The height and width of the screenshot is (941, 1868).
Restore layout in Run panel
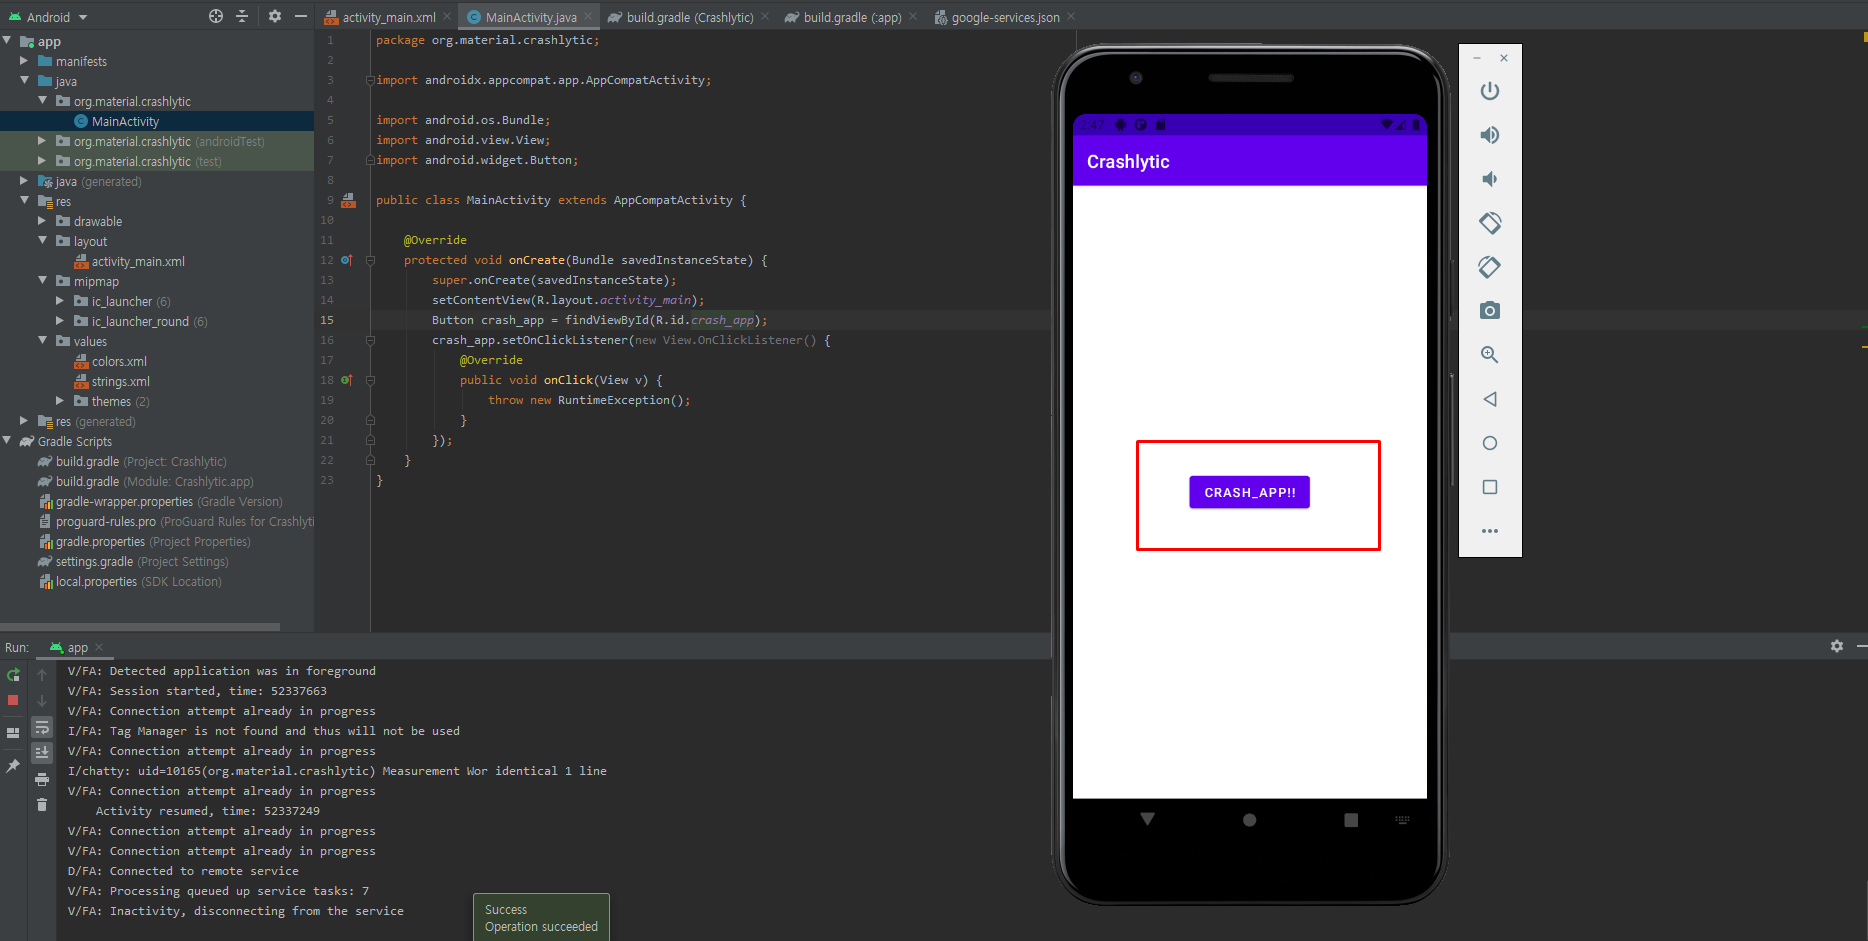click(13, 733)
